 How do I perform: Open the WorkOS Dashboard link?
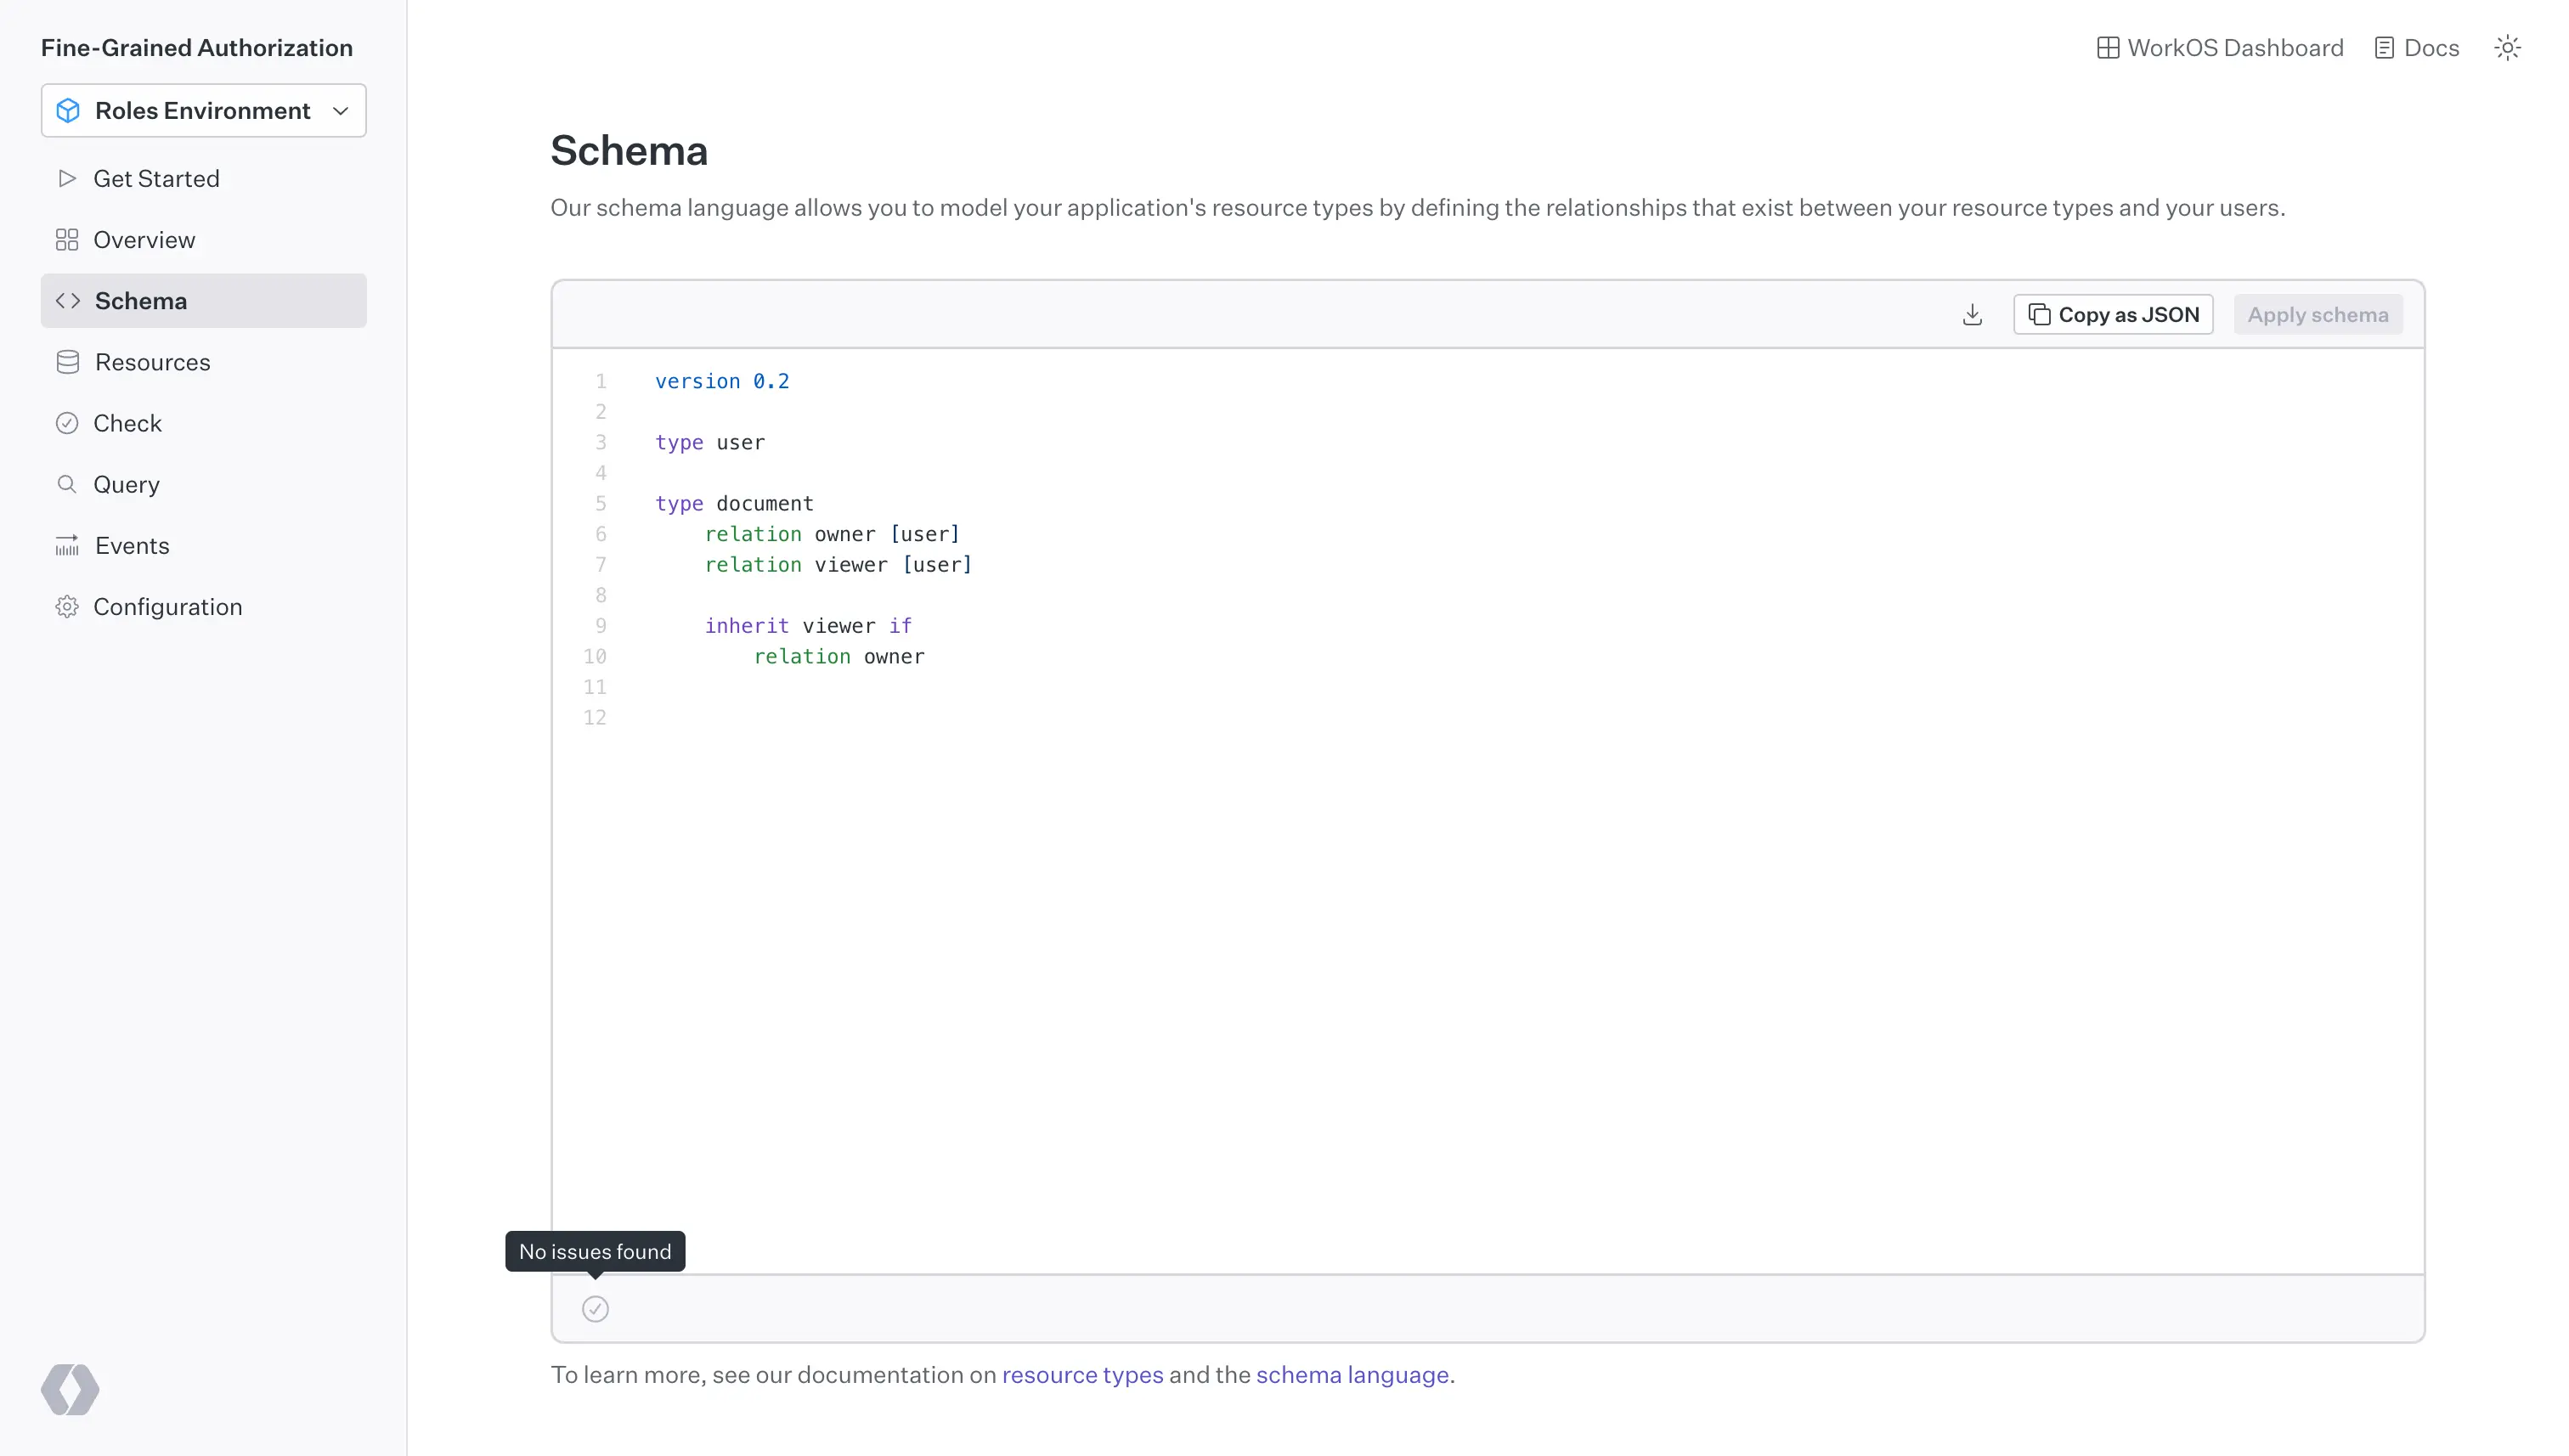coord(2220,48)
